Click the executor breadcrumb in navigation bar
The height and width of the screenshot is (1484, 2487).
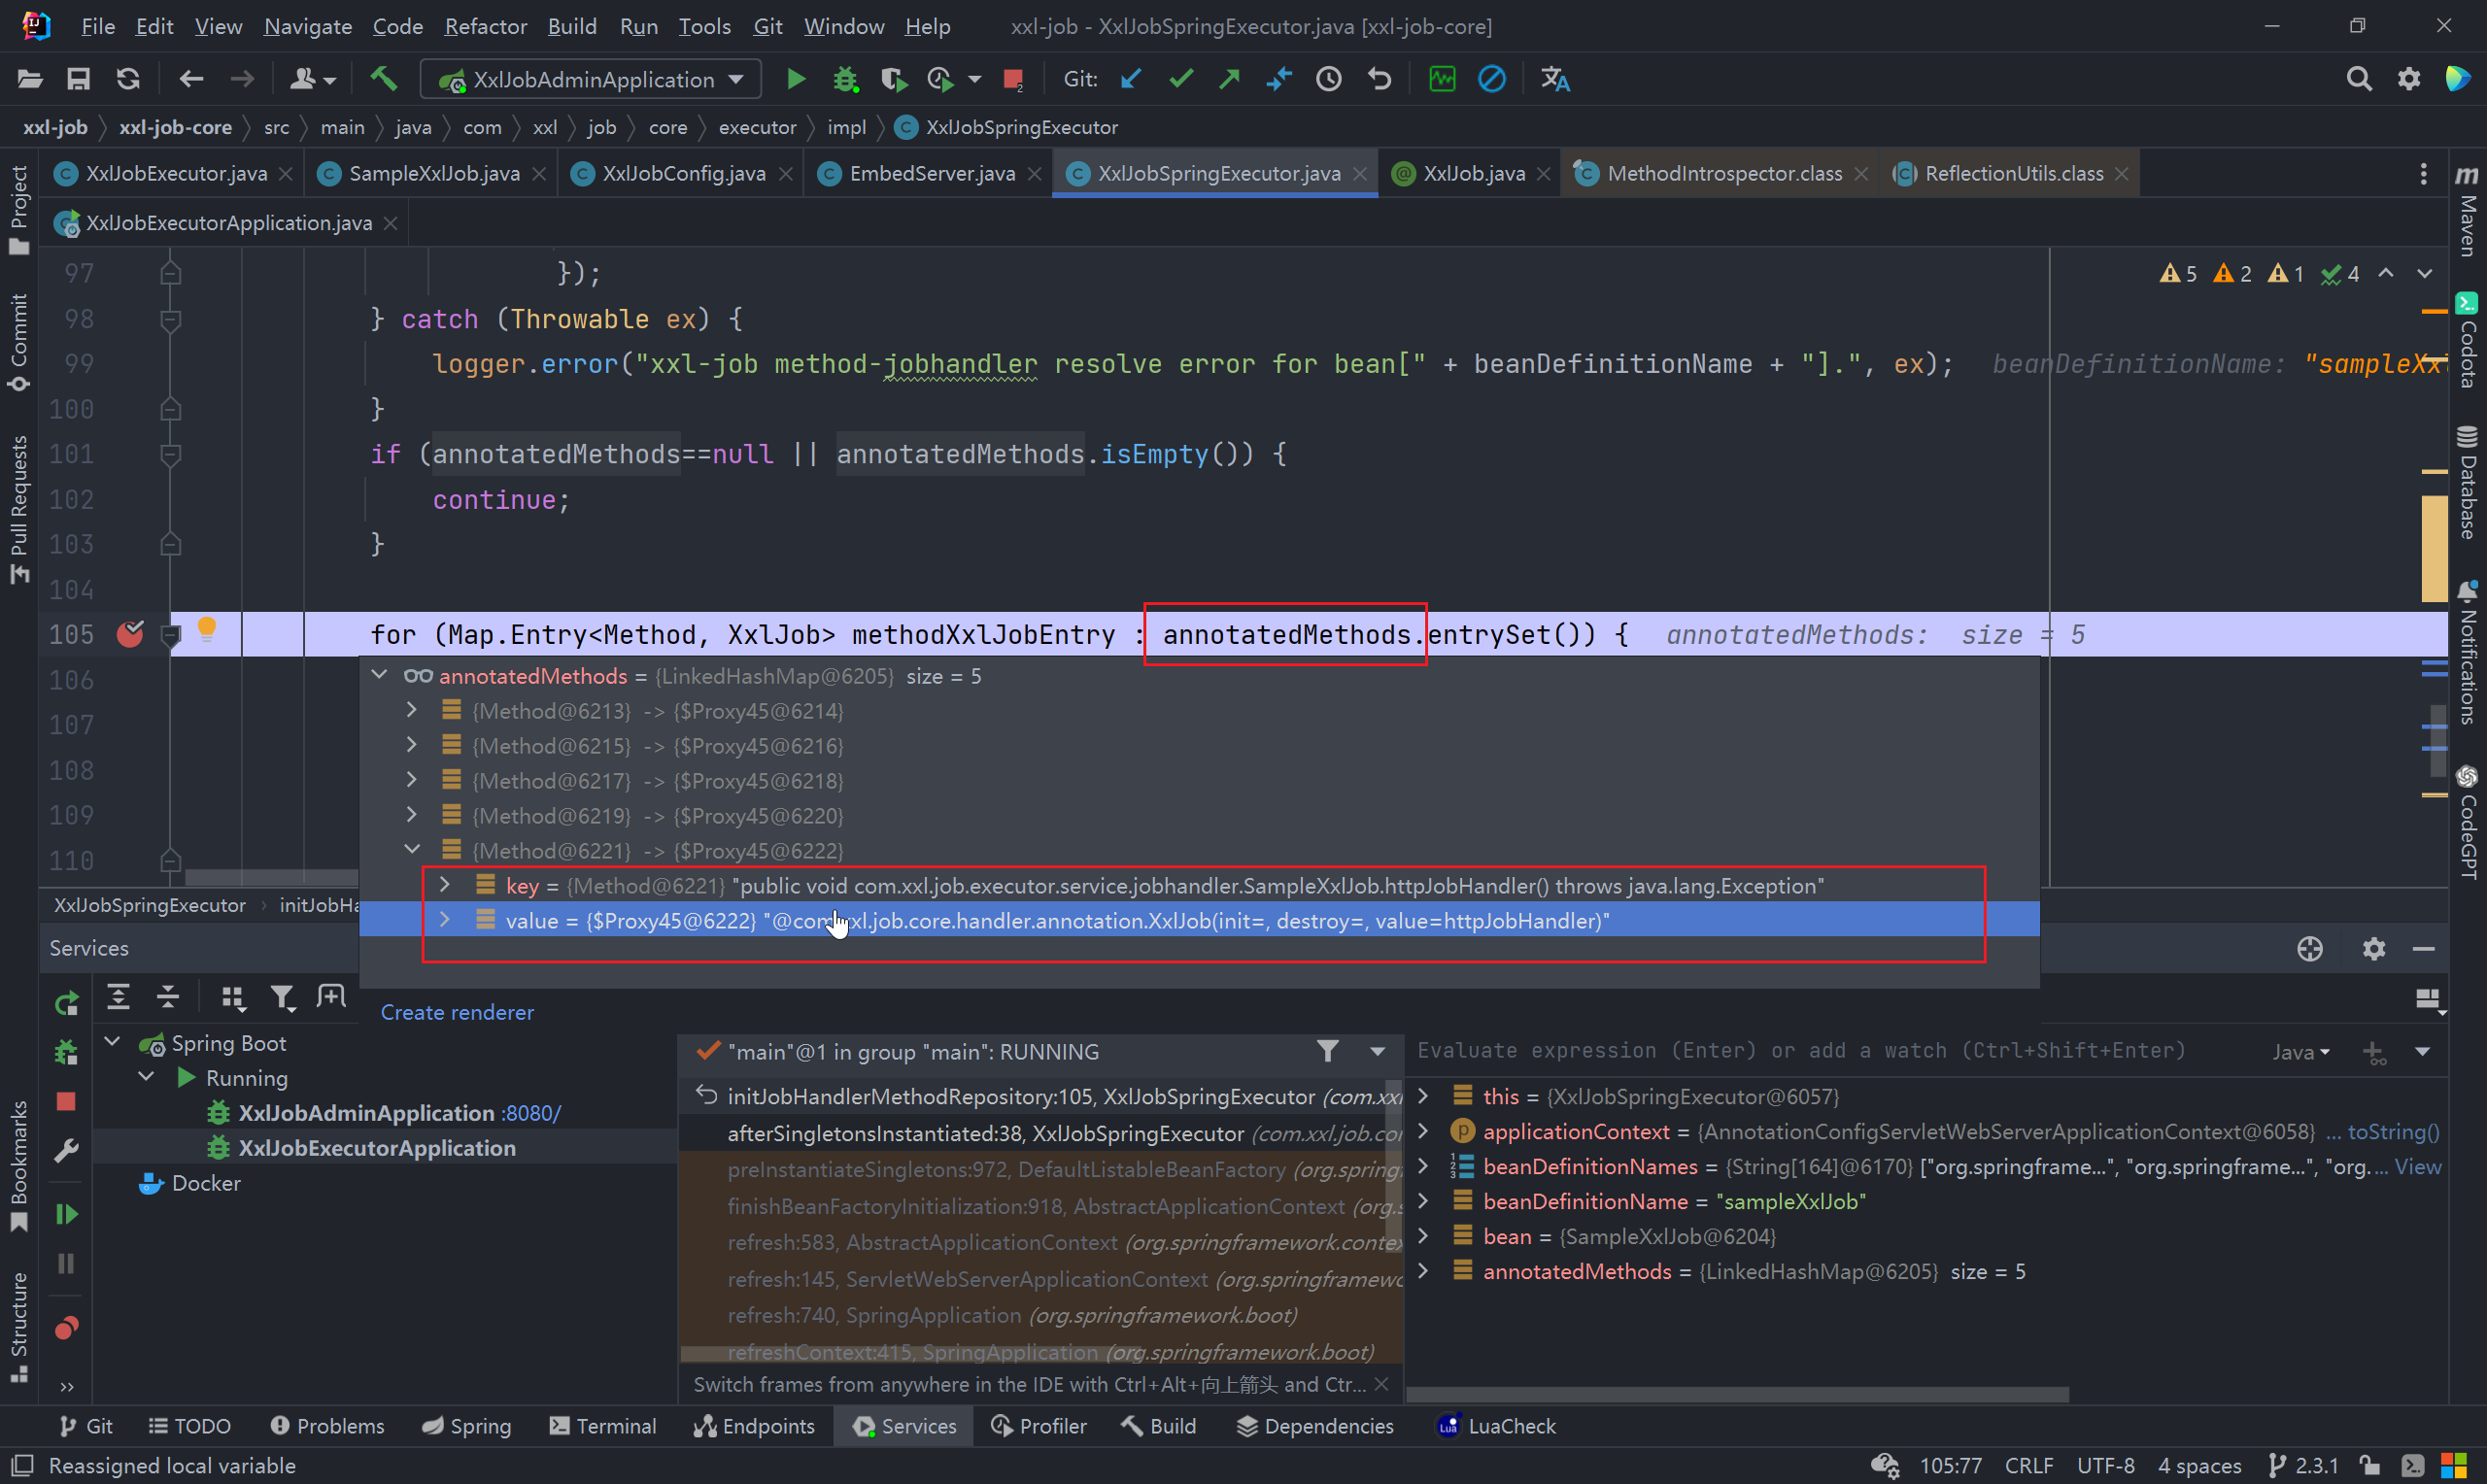coord(757,127)
